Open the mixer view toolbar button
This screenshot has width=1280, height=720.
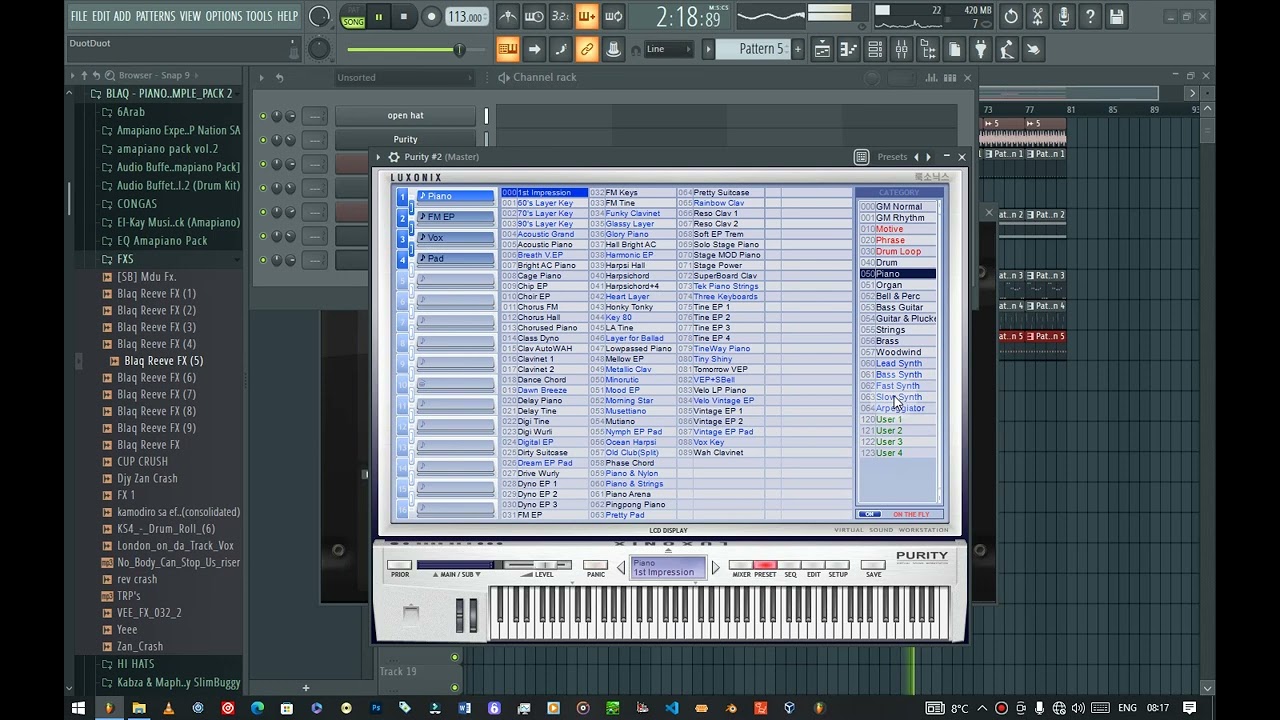point(901,49)
